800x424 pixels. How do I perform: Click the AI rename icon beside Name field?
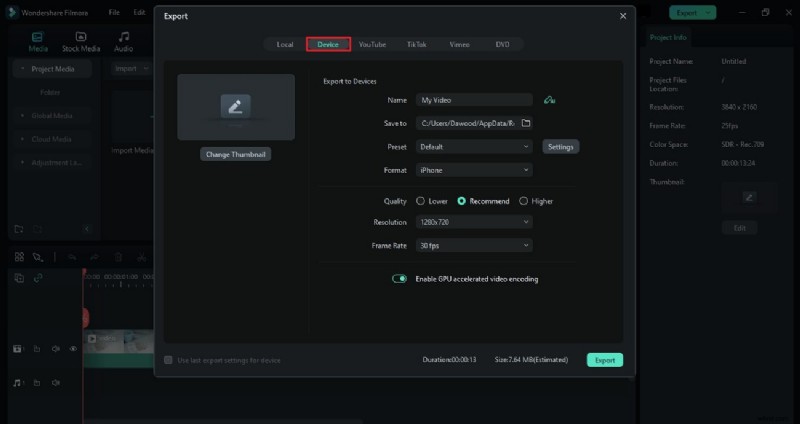pos(549,100)
